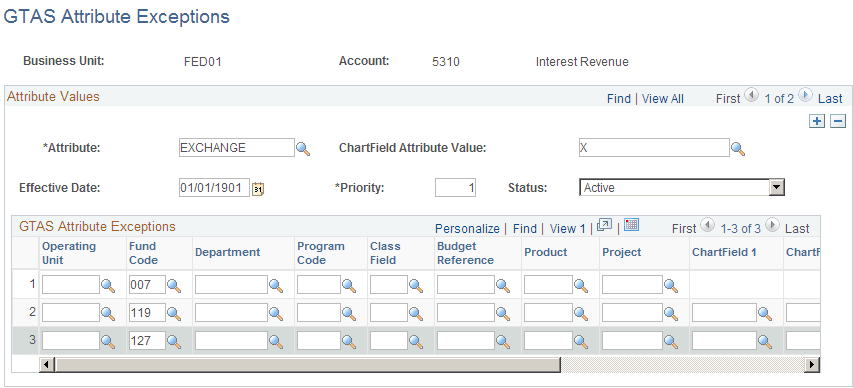Show next rows in exceptions grid
This screenshot has height=388, width=853.
[772, 226]
